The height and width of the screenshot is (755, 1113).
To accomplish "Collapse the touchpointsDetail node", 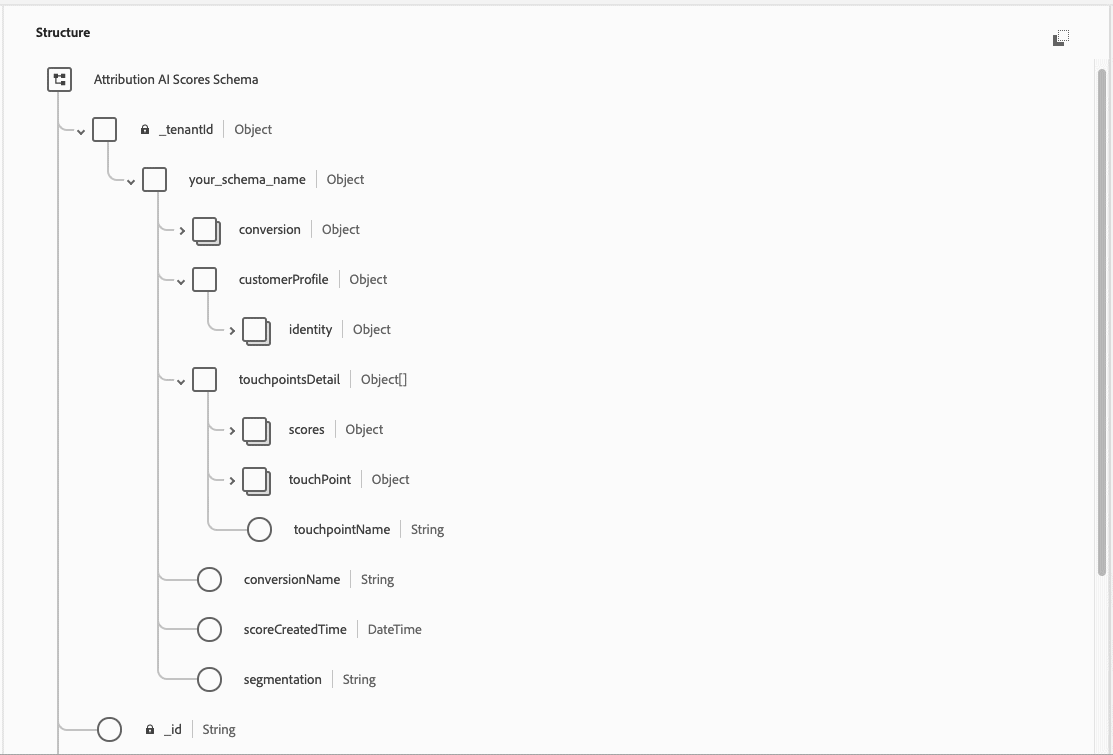I will pyautogui.click(x=181, y=380).
